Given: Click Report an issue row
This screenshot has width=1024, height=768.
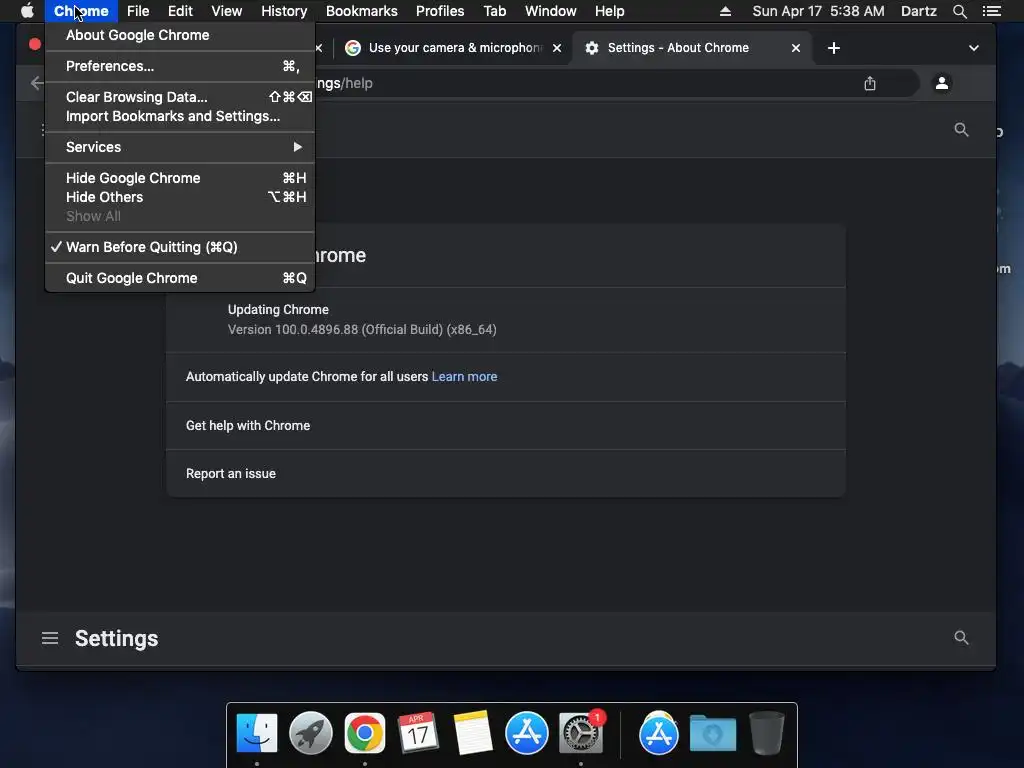Looking at the screenshot, I should [x=506, y=473].
